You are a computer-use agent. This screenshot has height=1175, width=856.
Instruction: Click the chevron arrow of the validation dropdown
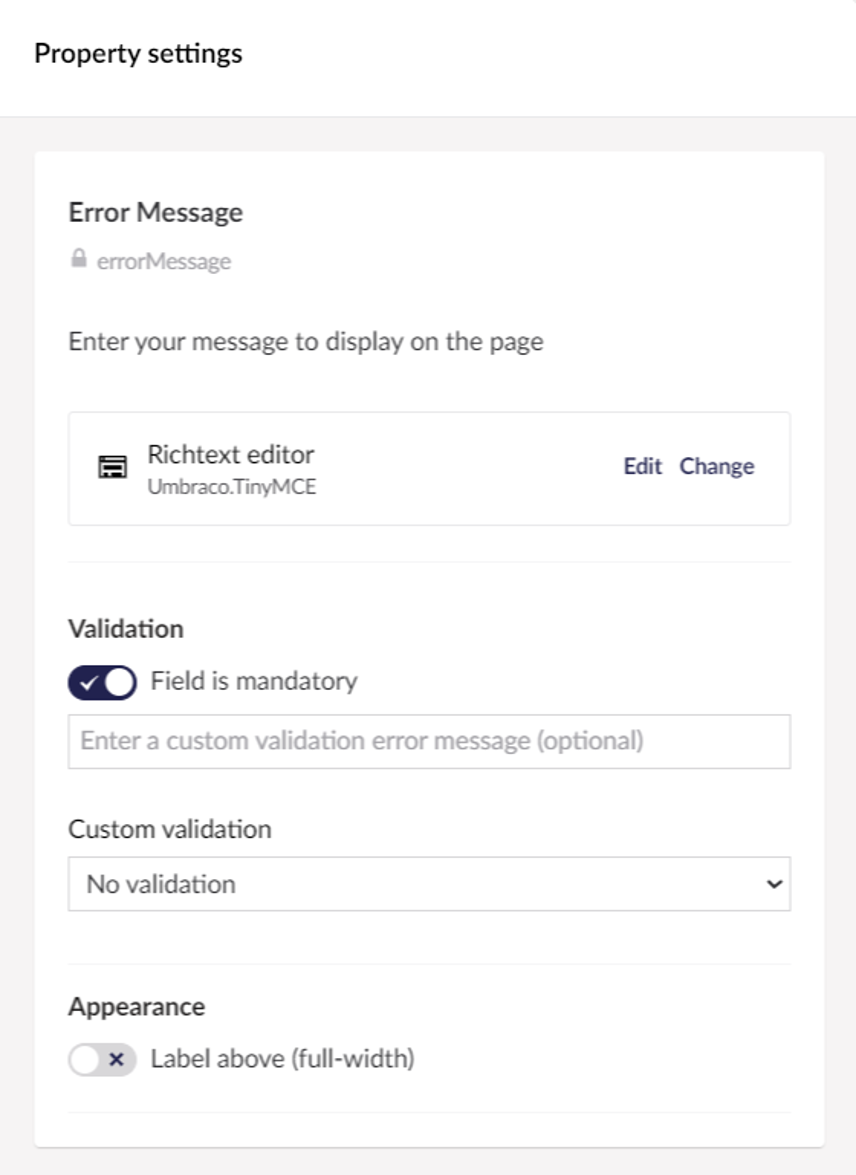771,884
